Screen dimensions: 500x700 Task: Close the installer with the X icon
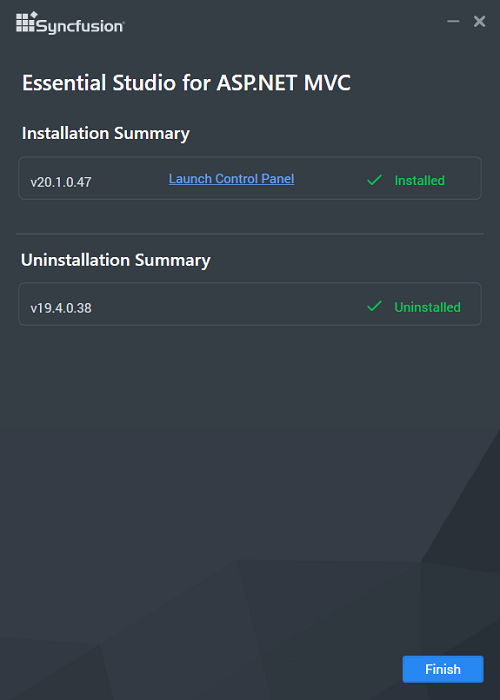479,21
